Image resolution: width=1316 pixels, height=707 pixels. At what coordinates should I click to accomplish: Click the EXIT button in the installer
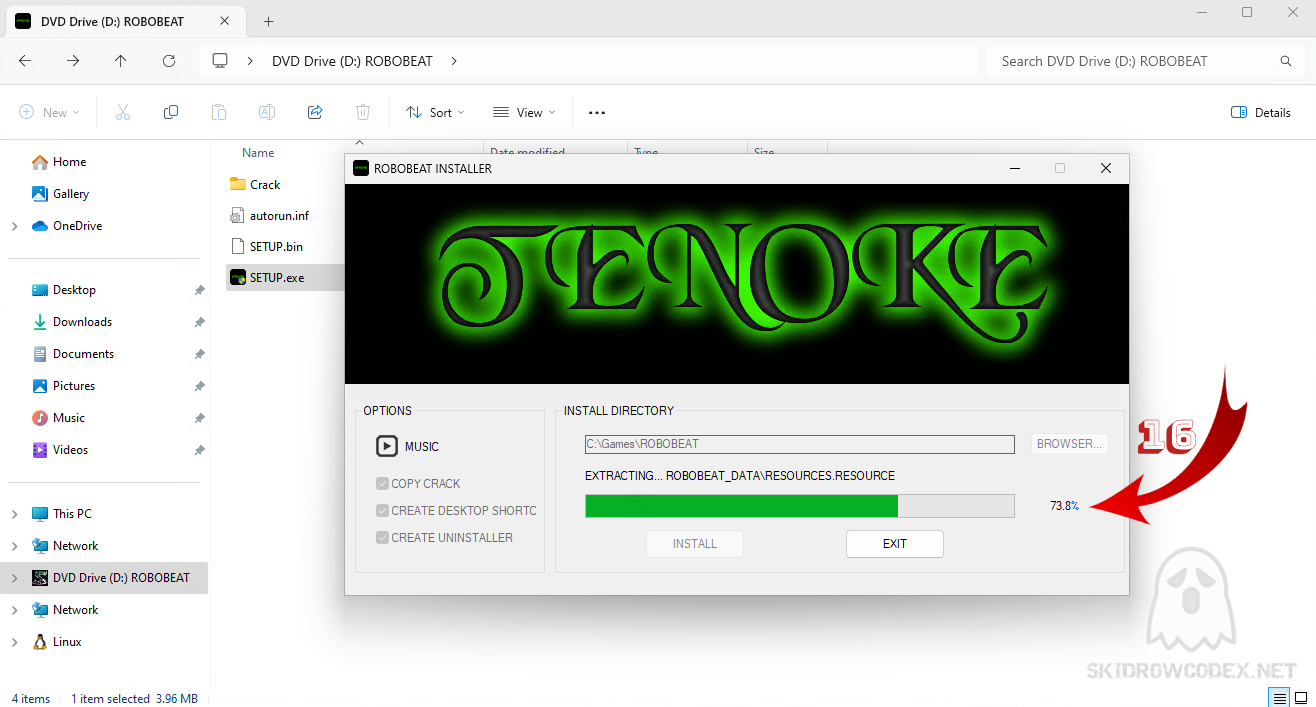click(x=895, y=544)
